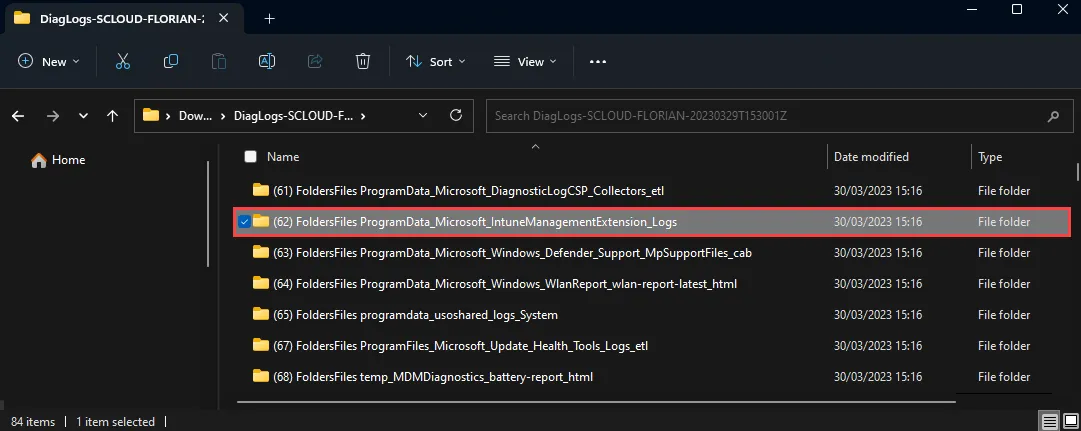Image resolution: width=1081 pixels, height=431 pixels.
Task: Click folder icon of the (63) row
Action: [261, 252]
